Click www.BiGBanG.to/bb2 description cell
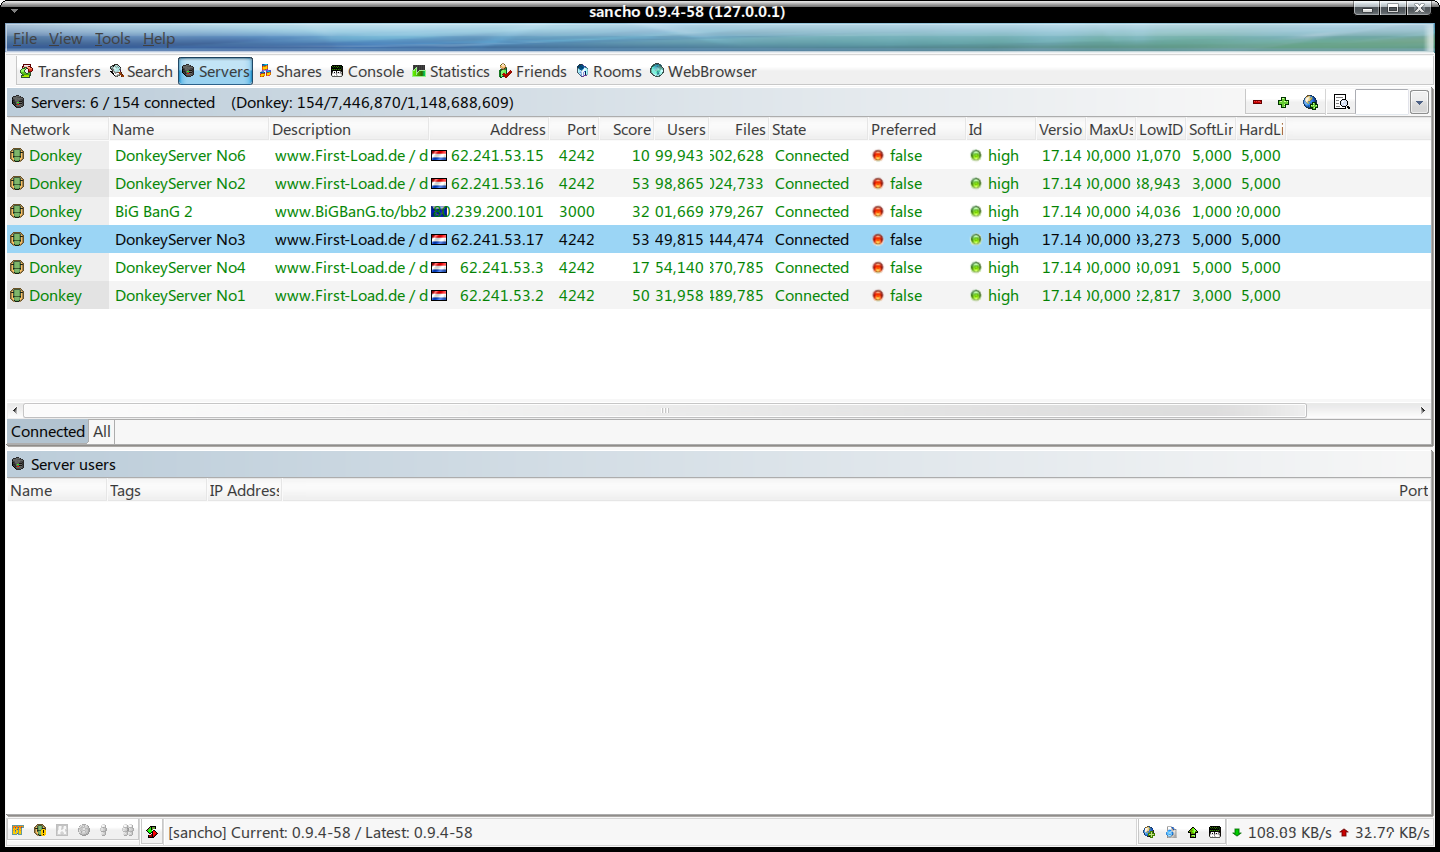This screenshot has height=852, width=1440. 350,211
